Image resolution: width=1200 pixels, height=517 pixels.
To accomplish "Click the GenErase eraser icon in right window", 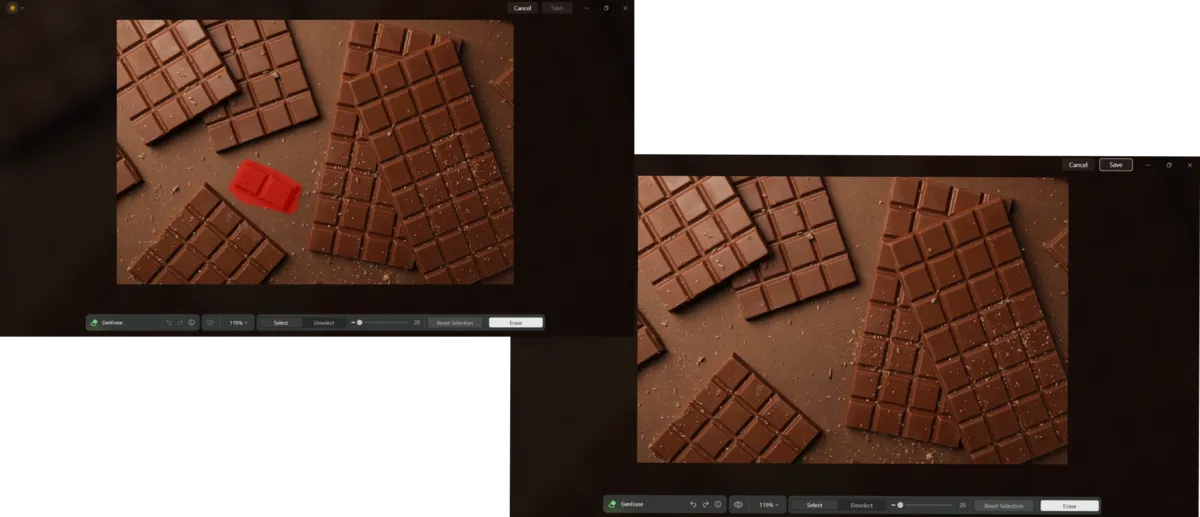I will [x=612, y=505].
